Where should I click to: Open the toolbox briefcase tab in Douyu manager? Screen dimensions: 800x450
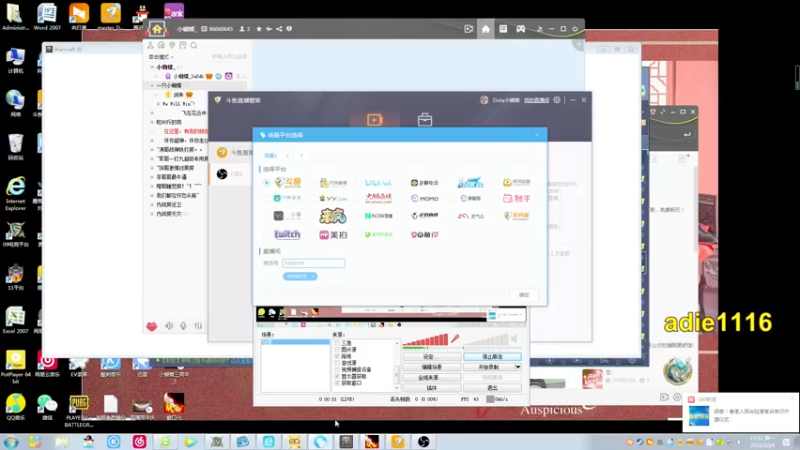(x=424, y=120)
